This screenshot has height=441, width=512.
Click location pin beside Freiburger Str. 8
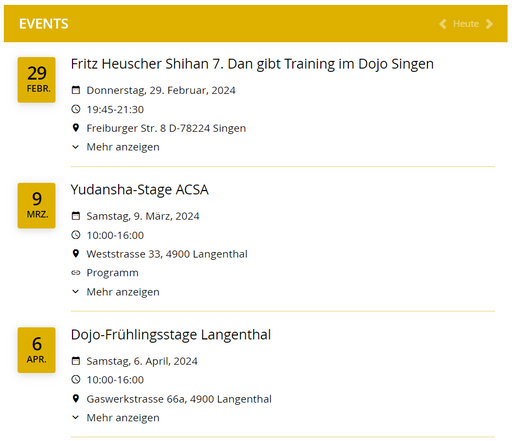pos(76,128)
